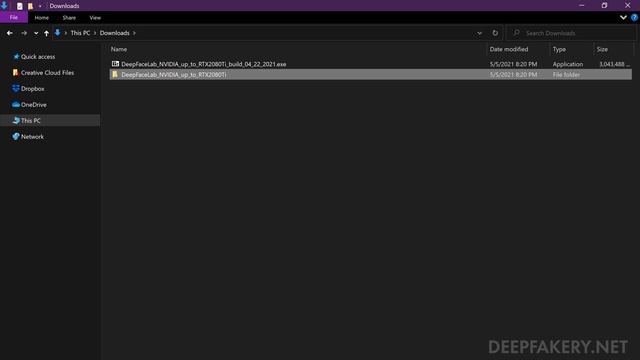Sort by the Name column header
The image size is (640, 360).
point(119,49)
